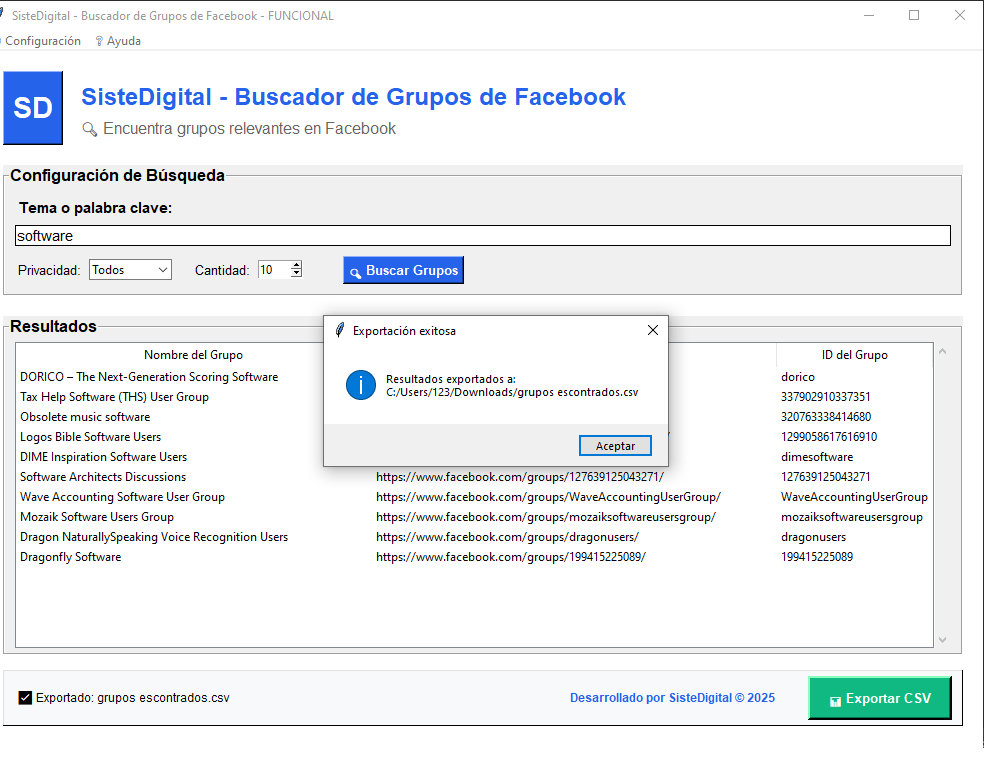Click ID 337902910337351
Image resolution: width=984 pixels, height=768 pixels.
pos(825,397)
